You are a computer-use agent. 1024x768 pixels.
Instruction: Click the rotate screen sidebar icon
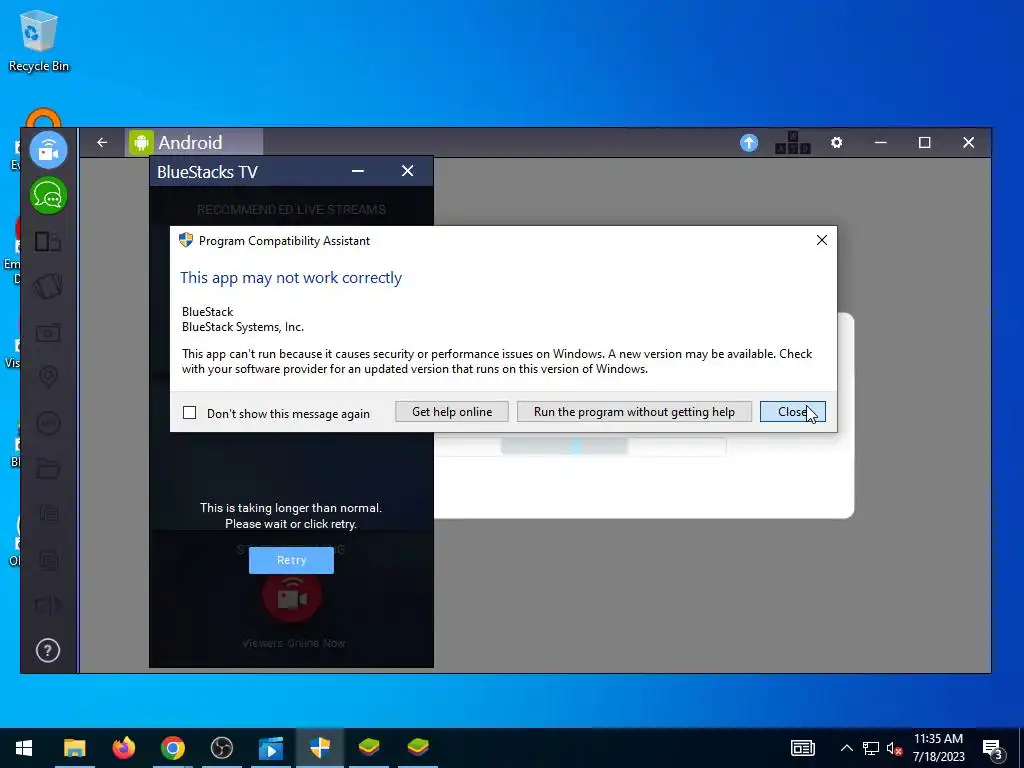tap(48, 242)
